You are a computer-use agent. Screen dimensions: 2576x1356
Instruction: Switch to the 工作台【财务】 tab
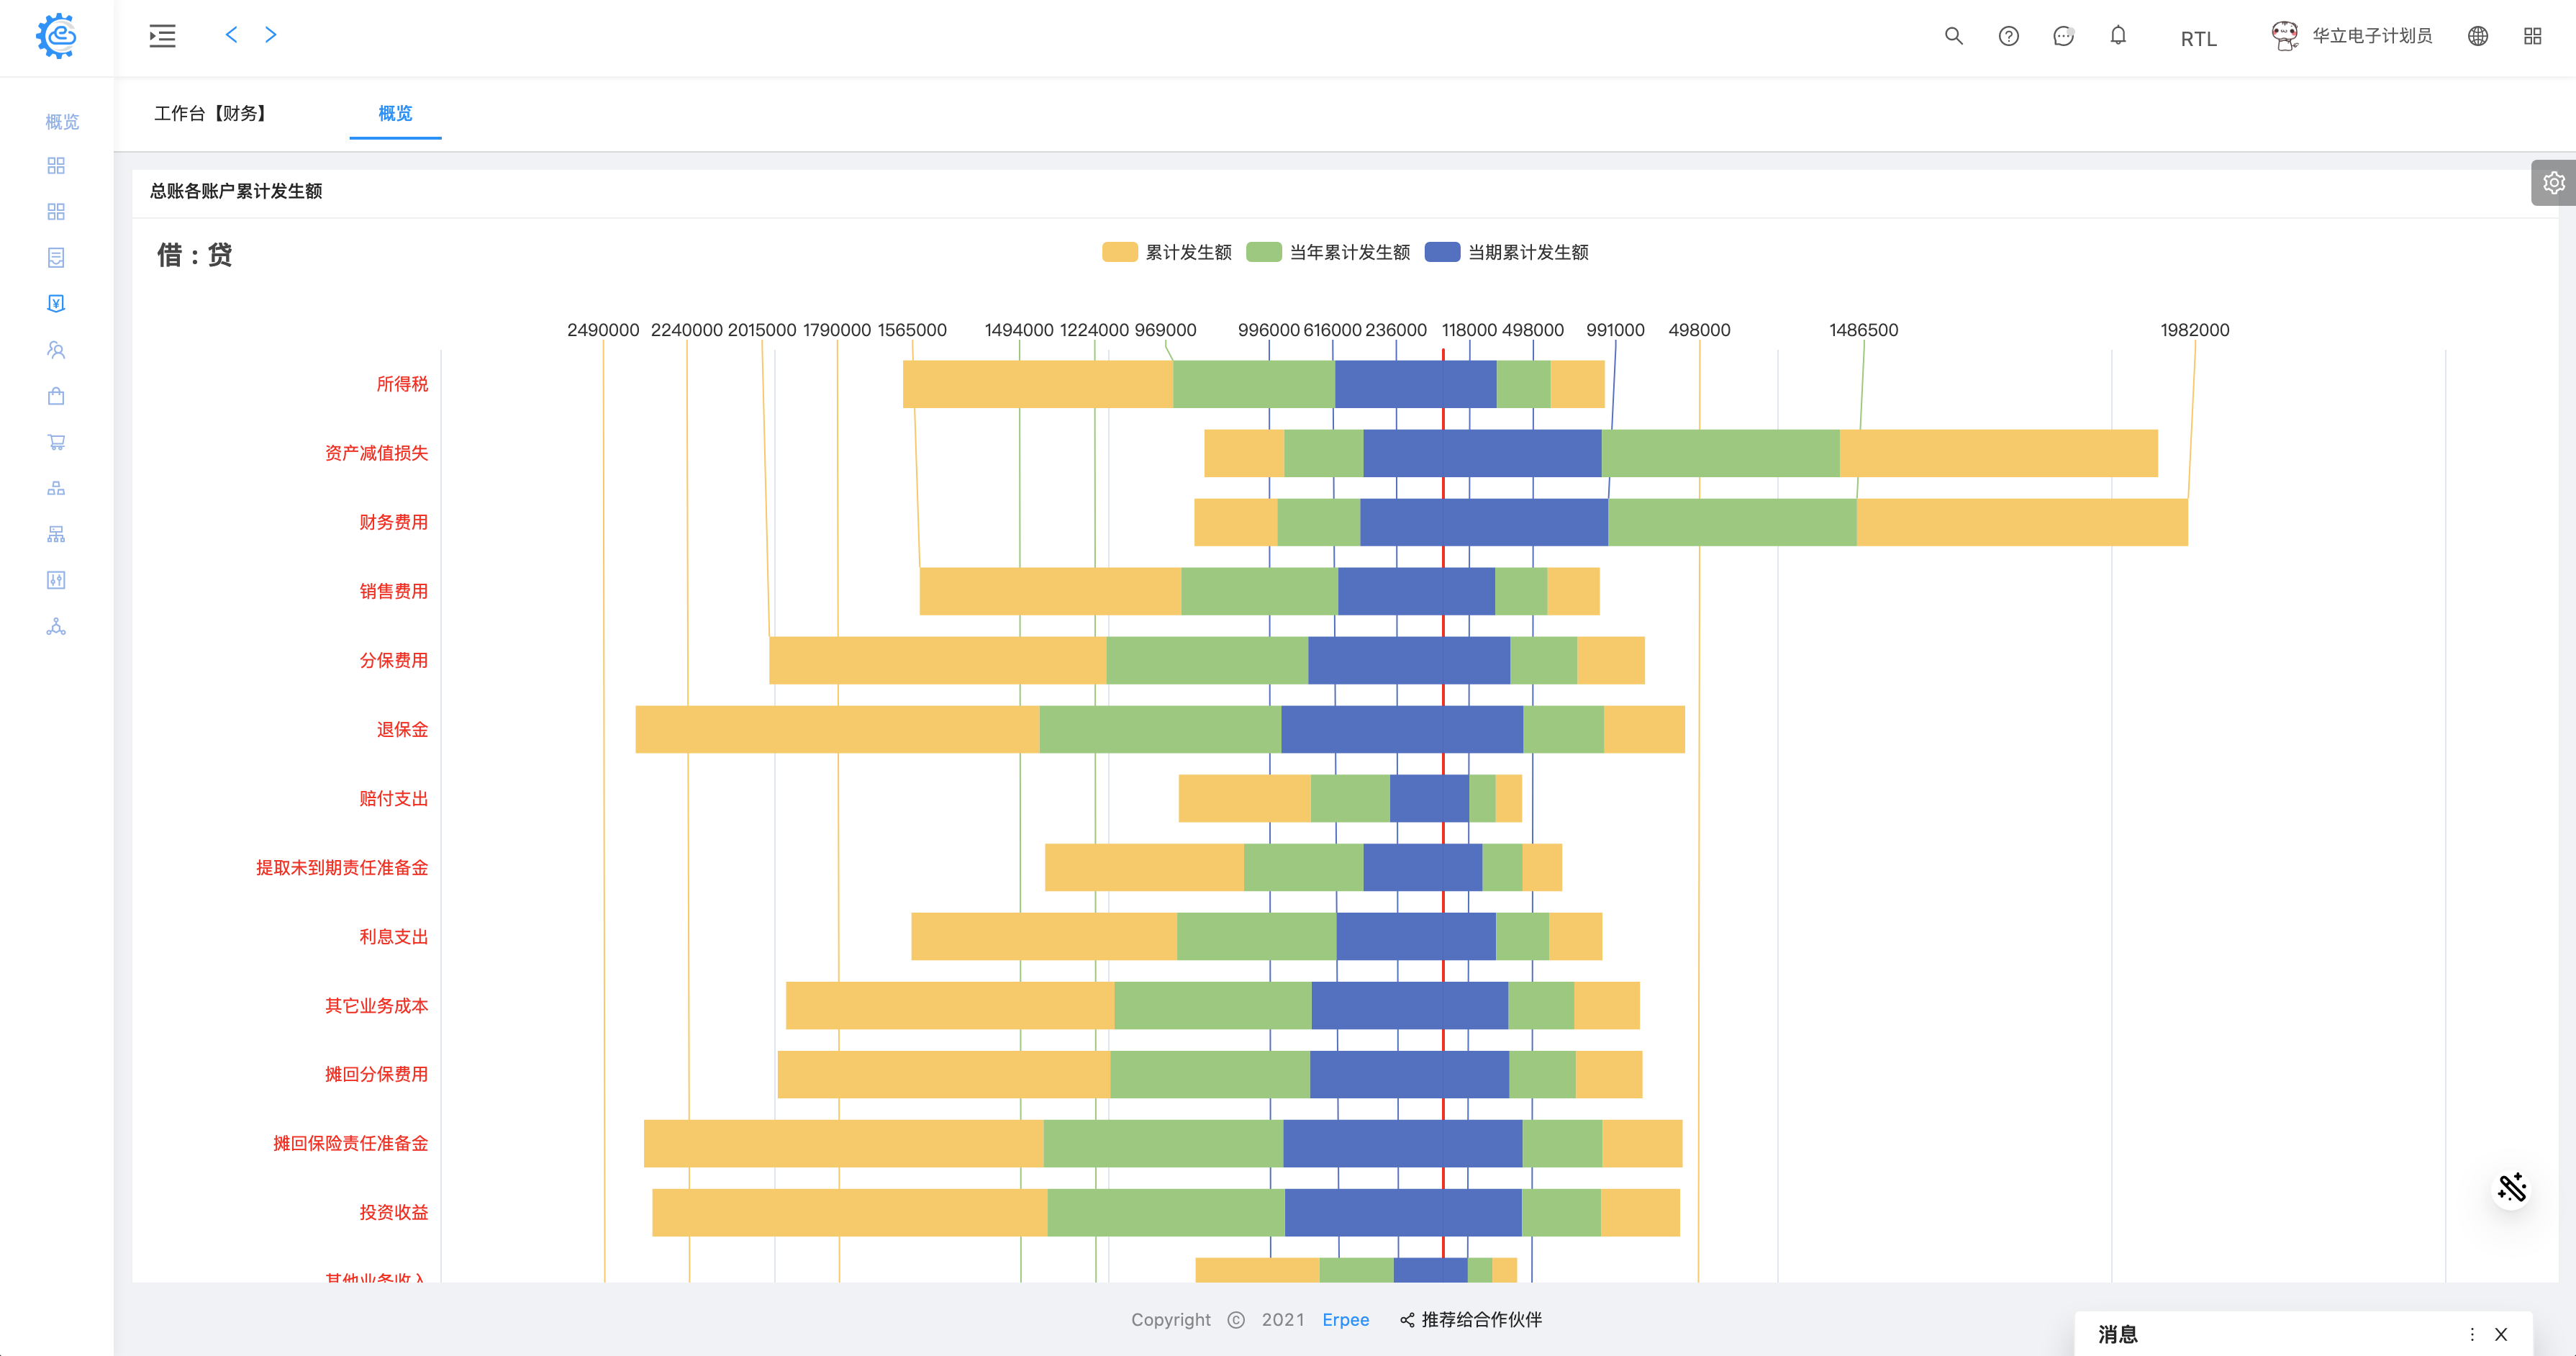[211, 113]
